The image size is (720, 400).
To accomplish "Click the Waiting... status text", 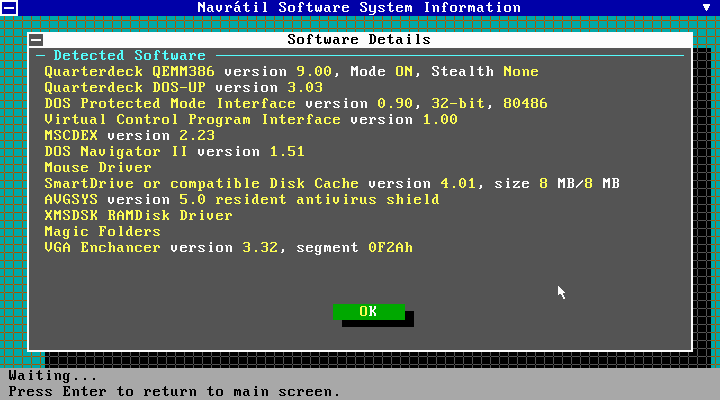I will tap(53, 376).
